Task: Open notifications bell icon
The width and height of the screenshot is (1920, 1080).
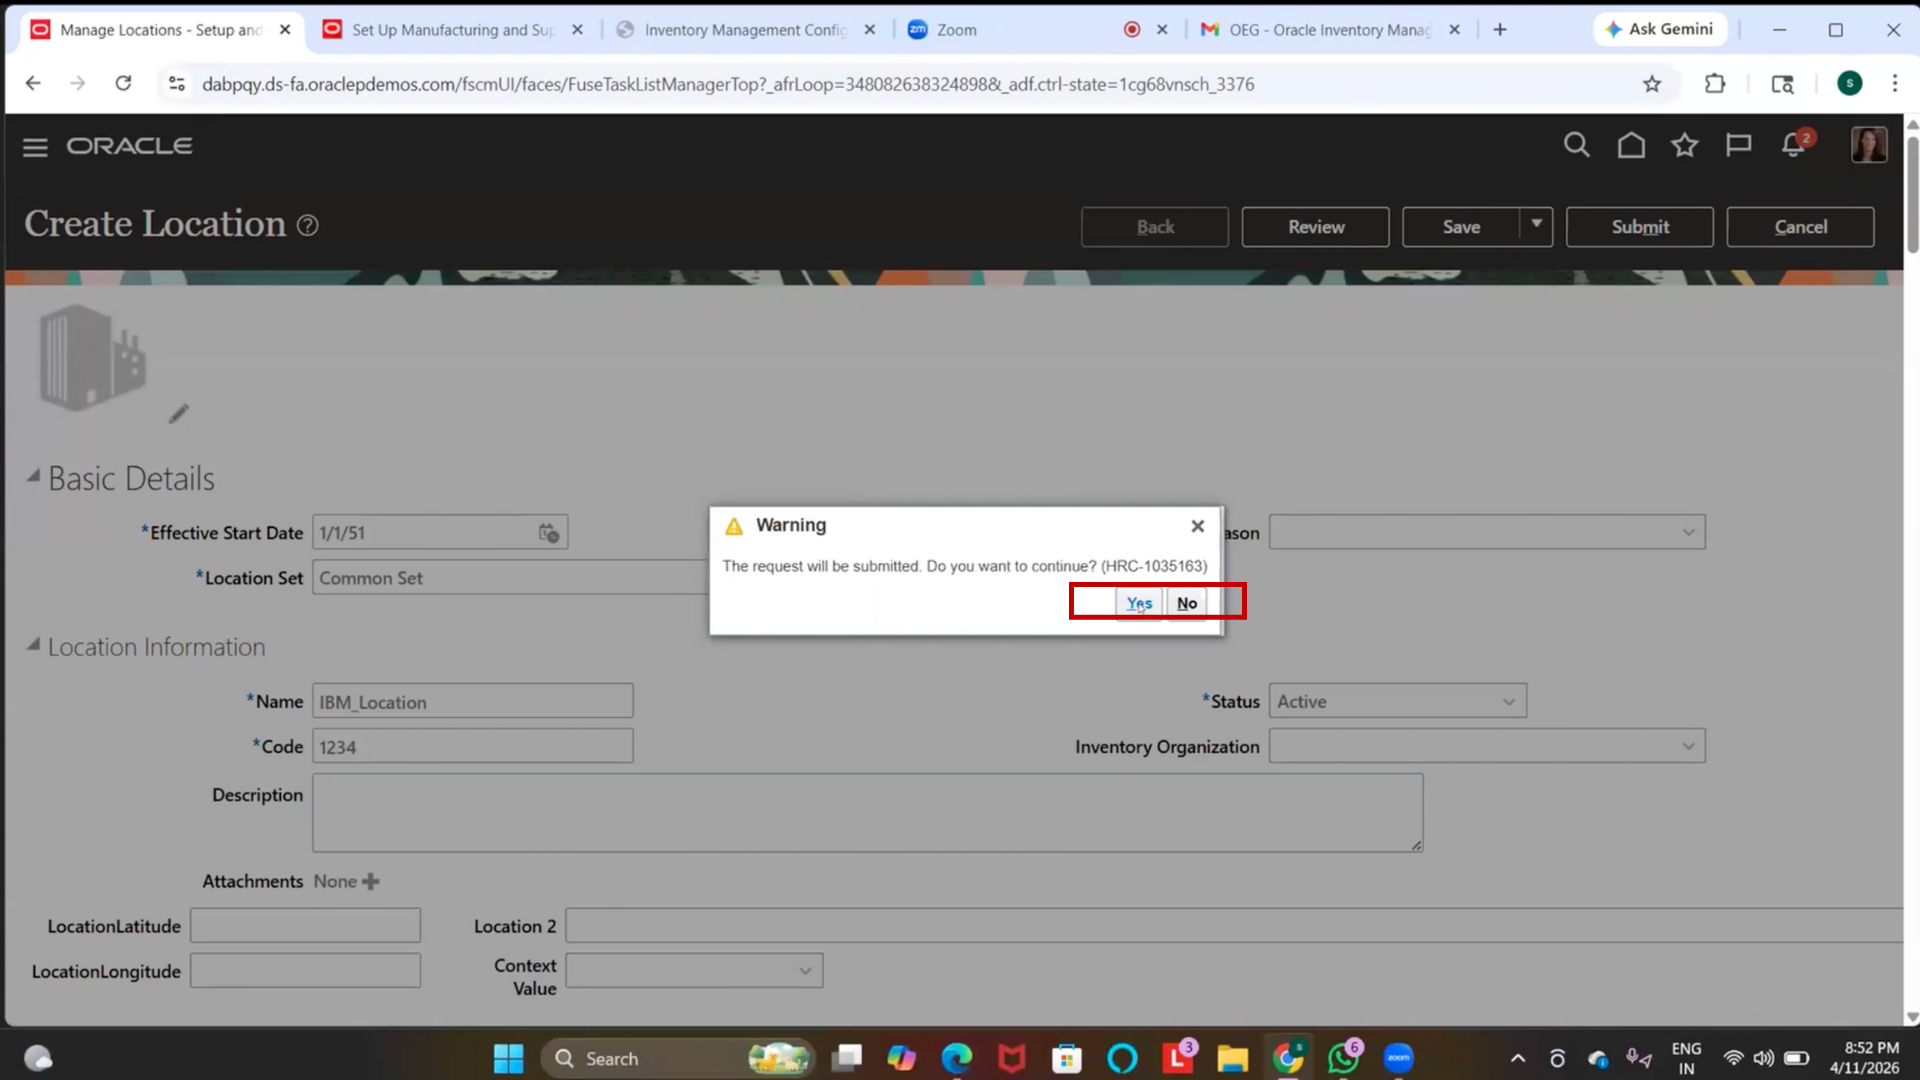Action: click(1793, 145)
